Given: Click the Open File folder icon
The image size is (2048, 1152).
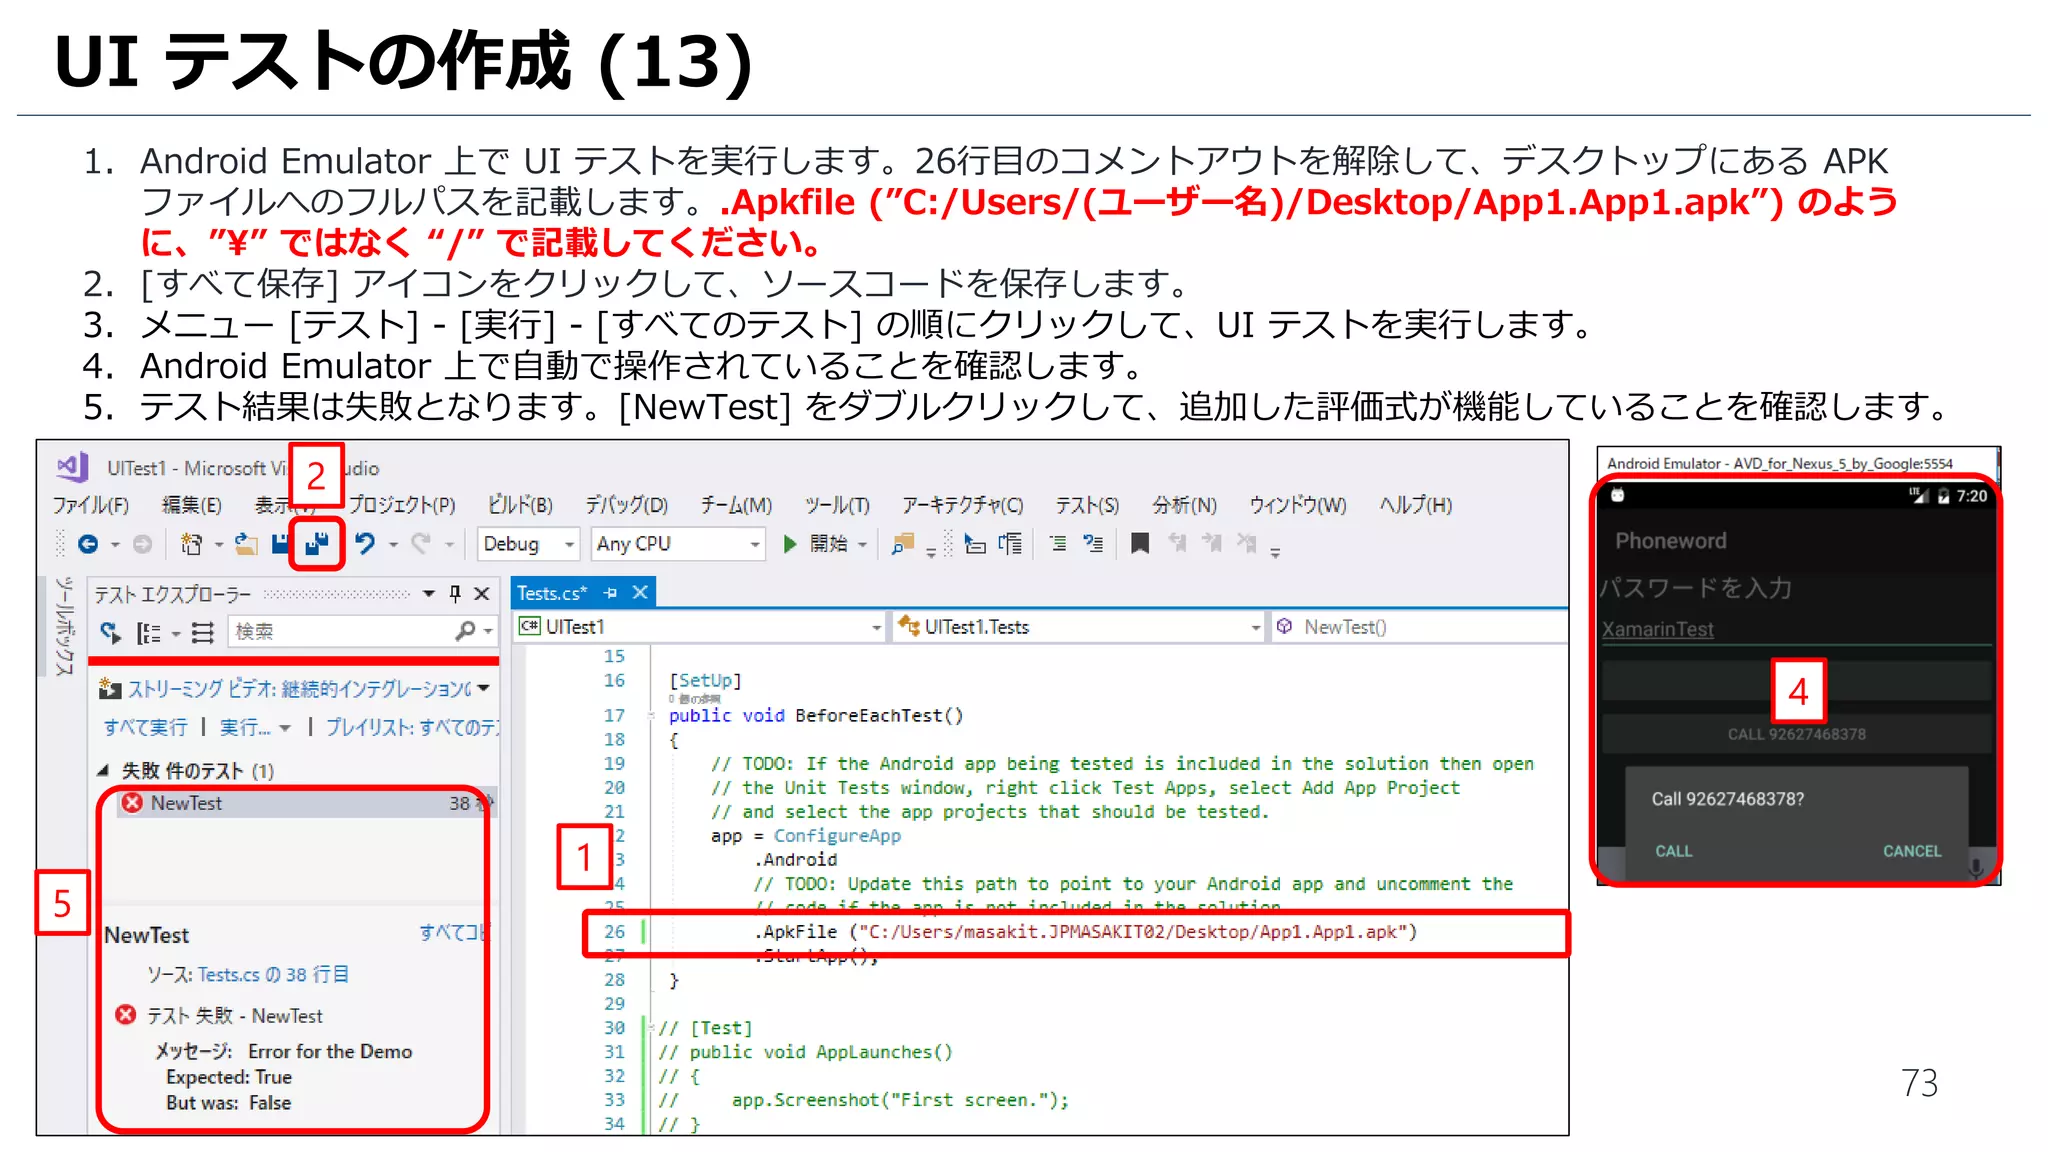Looking at the screenshot, I should pyautogui.click(x=246, y=544).
